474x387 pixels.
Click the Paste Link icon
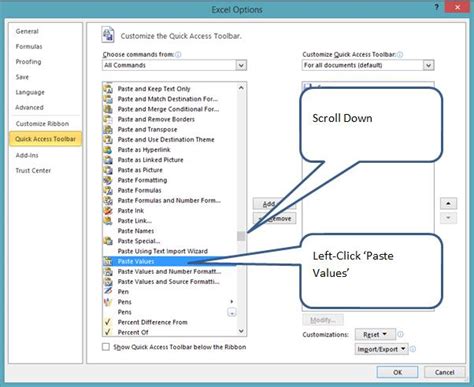[x=108, y=221]
